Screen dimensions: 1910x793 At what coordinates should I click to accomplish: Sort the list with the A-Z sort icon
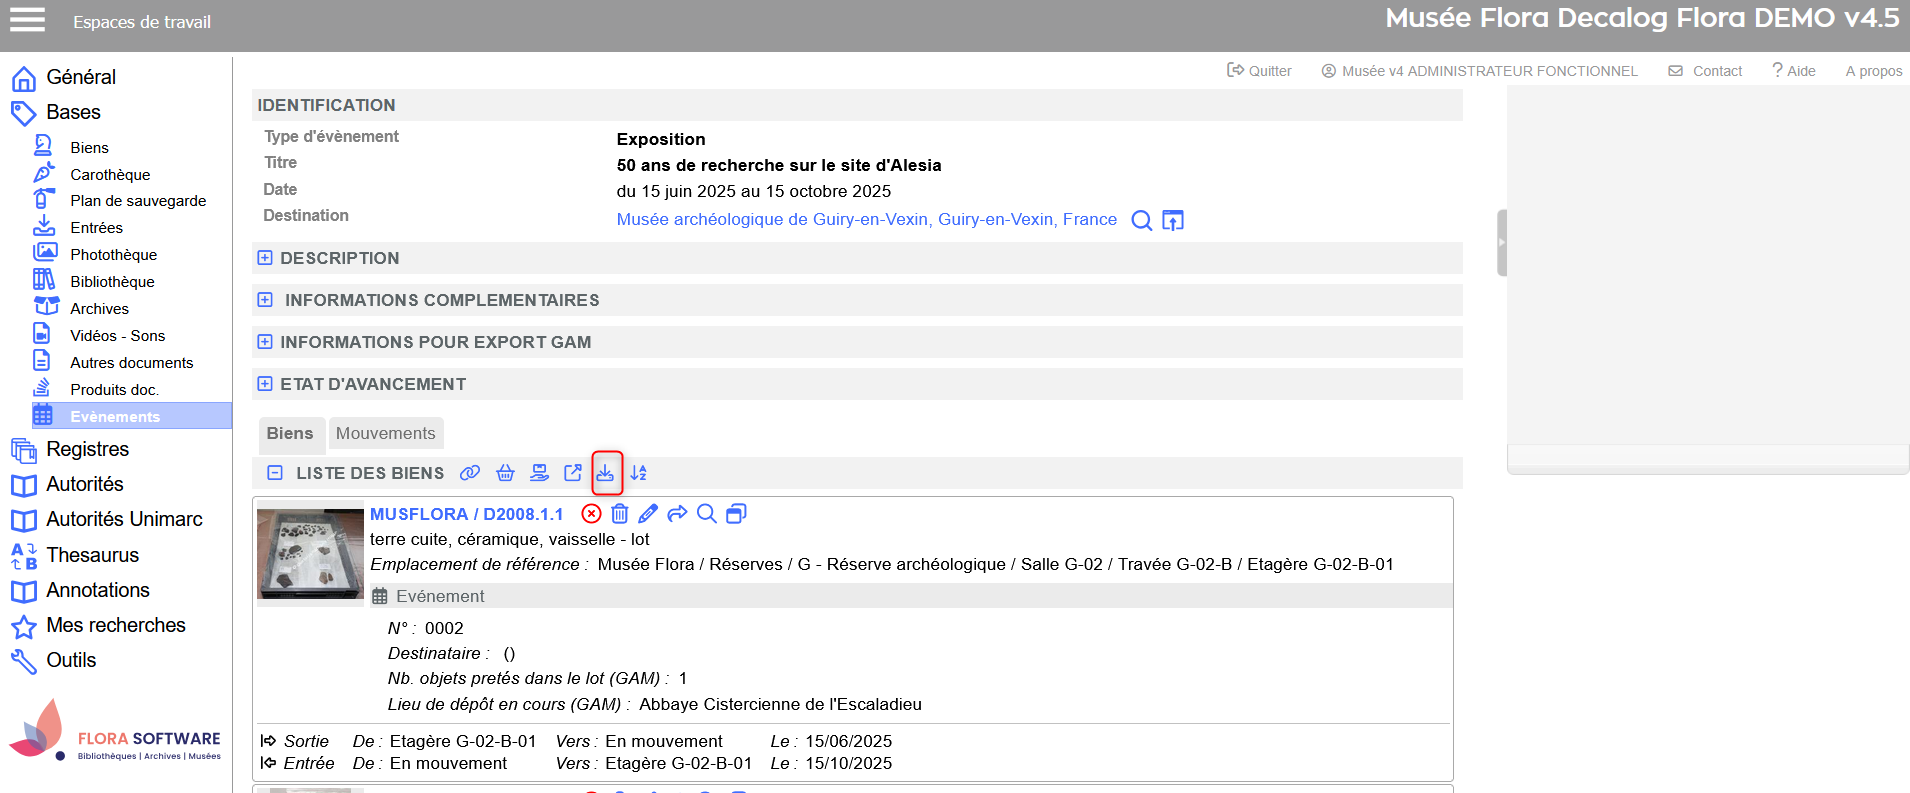[x=639, y=473]
